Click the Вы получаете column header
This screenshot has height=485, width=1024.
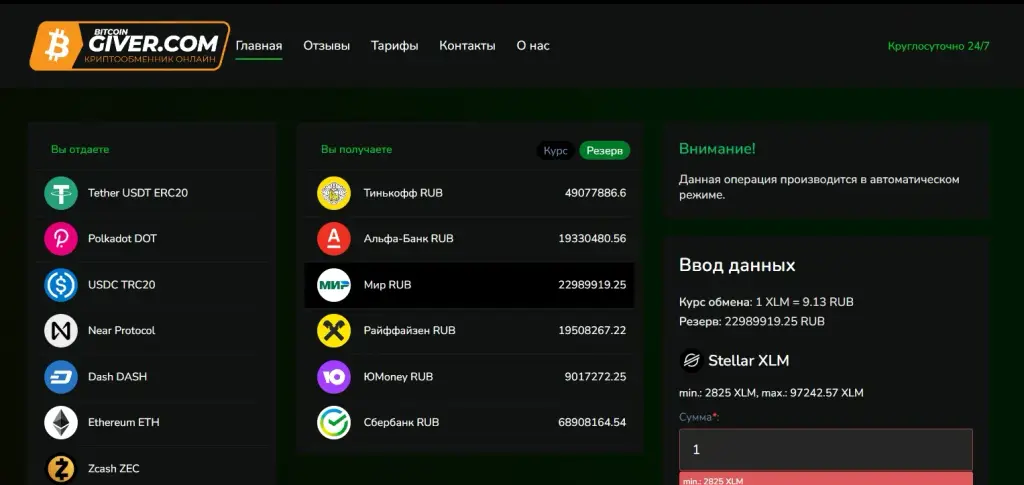tap(357, 149)
